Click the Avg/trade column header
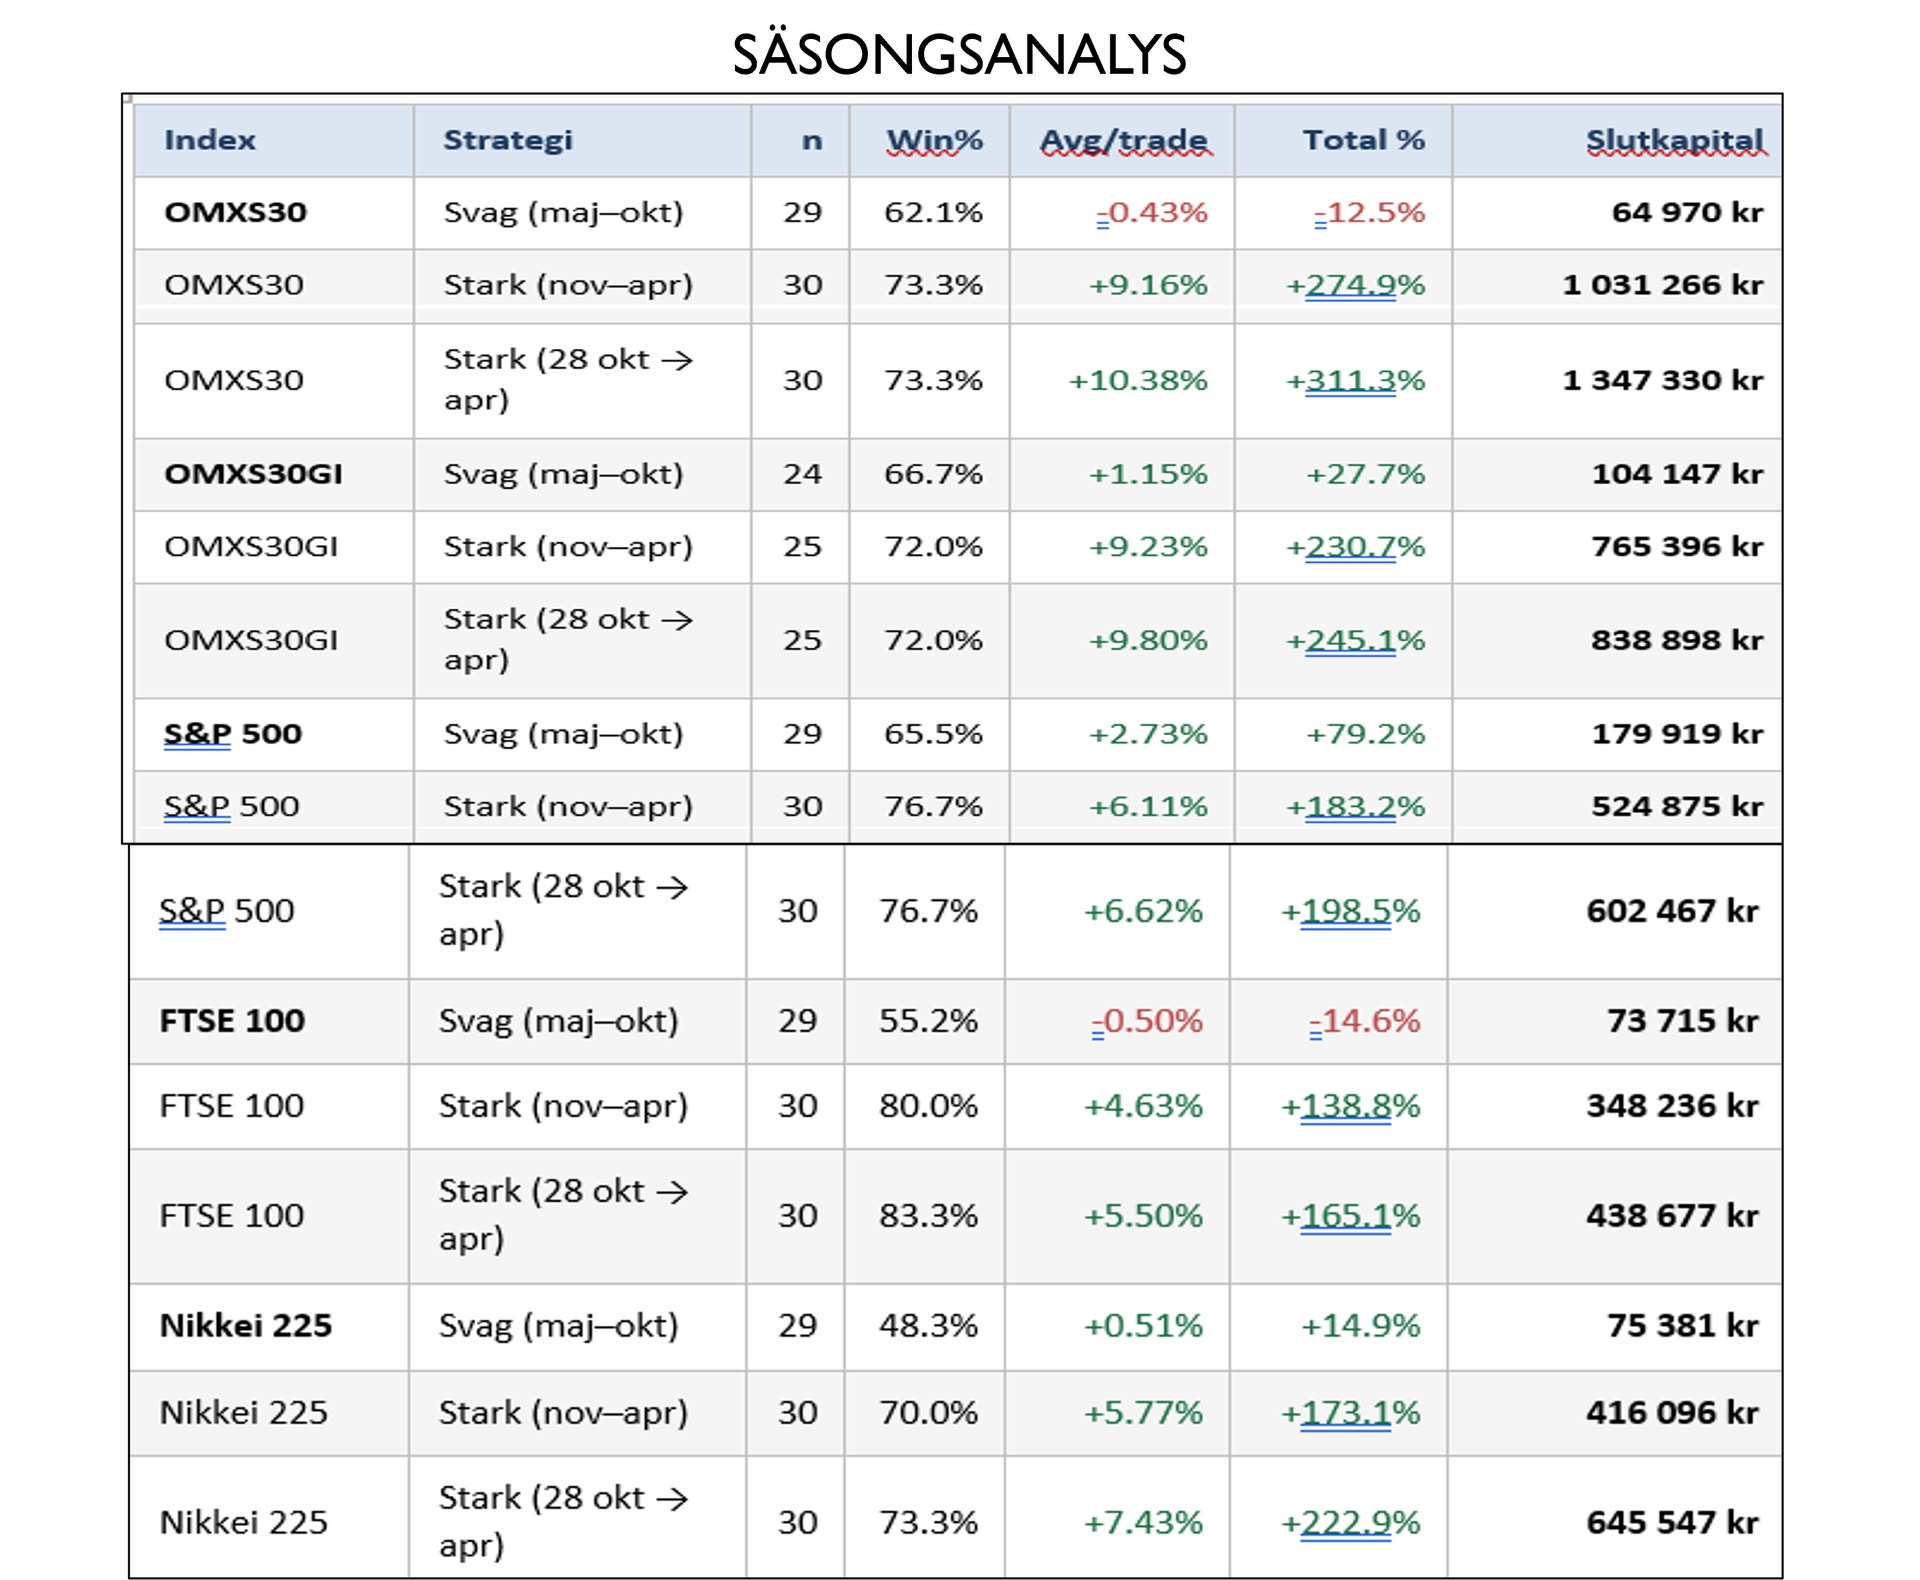 [x=1124, y=140]
